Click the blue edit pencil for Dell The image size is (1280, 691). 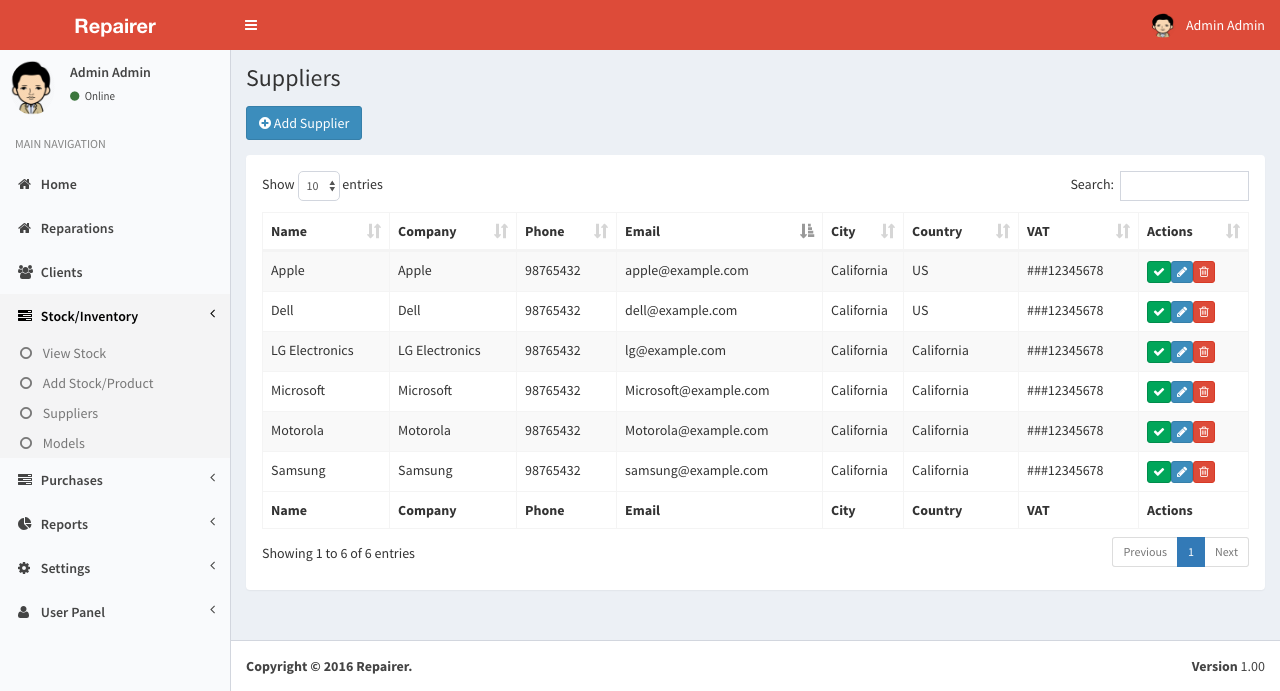tap(1182, 312)
